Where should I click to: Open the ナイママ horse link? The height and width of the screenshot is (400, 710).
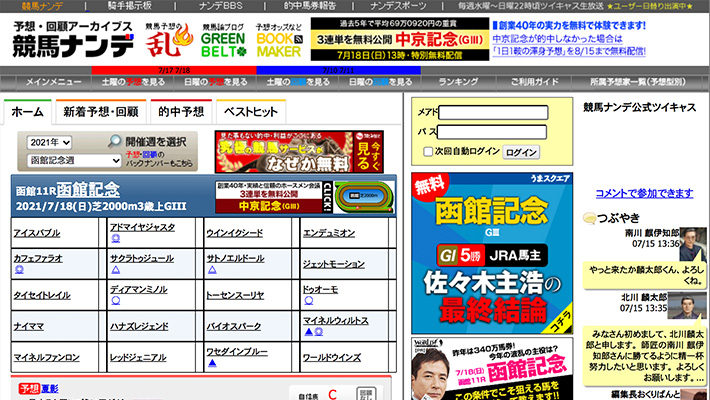click(28, 326)
